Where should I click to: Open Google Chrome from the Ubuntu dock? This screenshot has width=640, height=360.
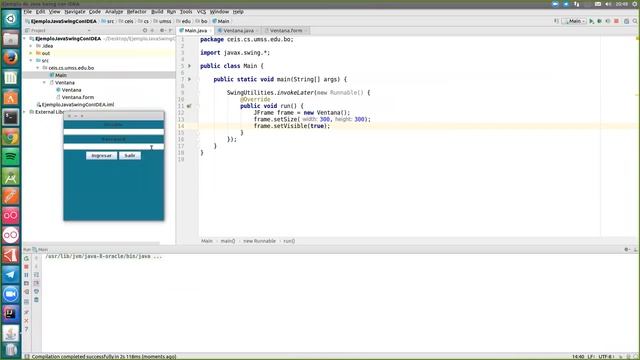click(11, 137)
